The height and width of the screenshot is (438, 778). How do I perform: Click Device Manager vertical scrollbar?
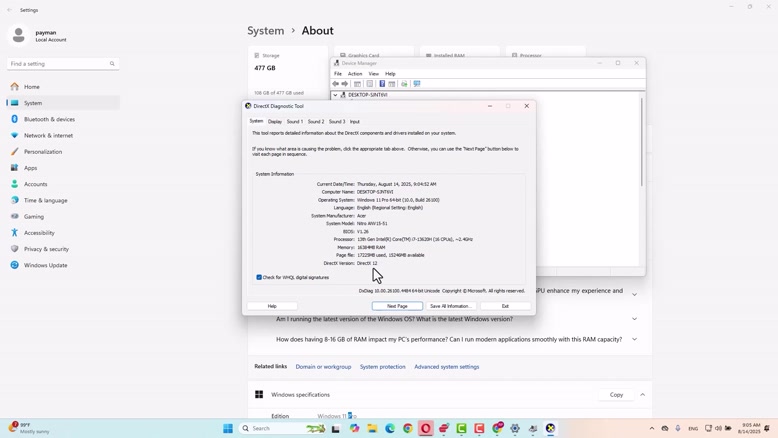pyautogui.click(x=642, y=143)
